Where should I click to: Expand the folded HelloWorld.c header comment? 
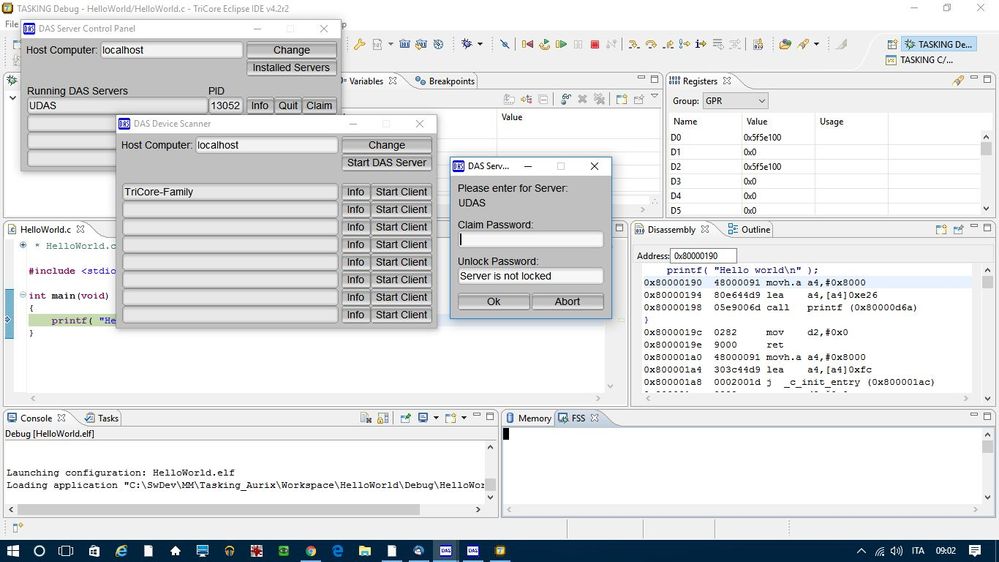23,245
